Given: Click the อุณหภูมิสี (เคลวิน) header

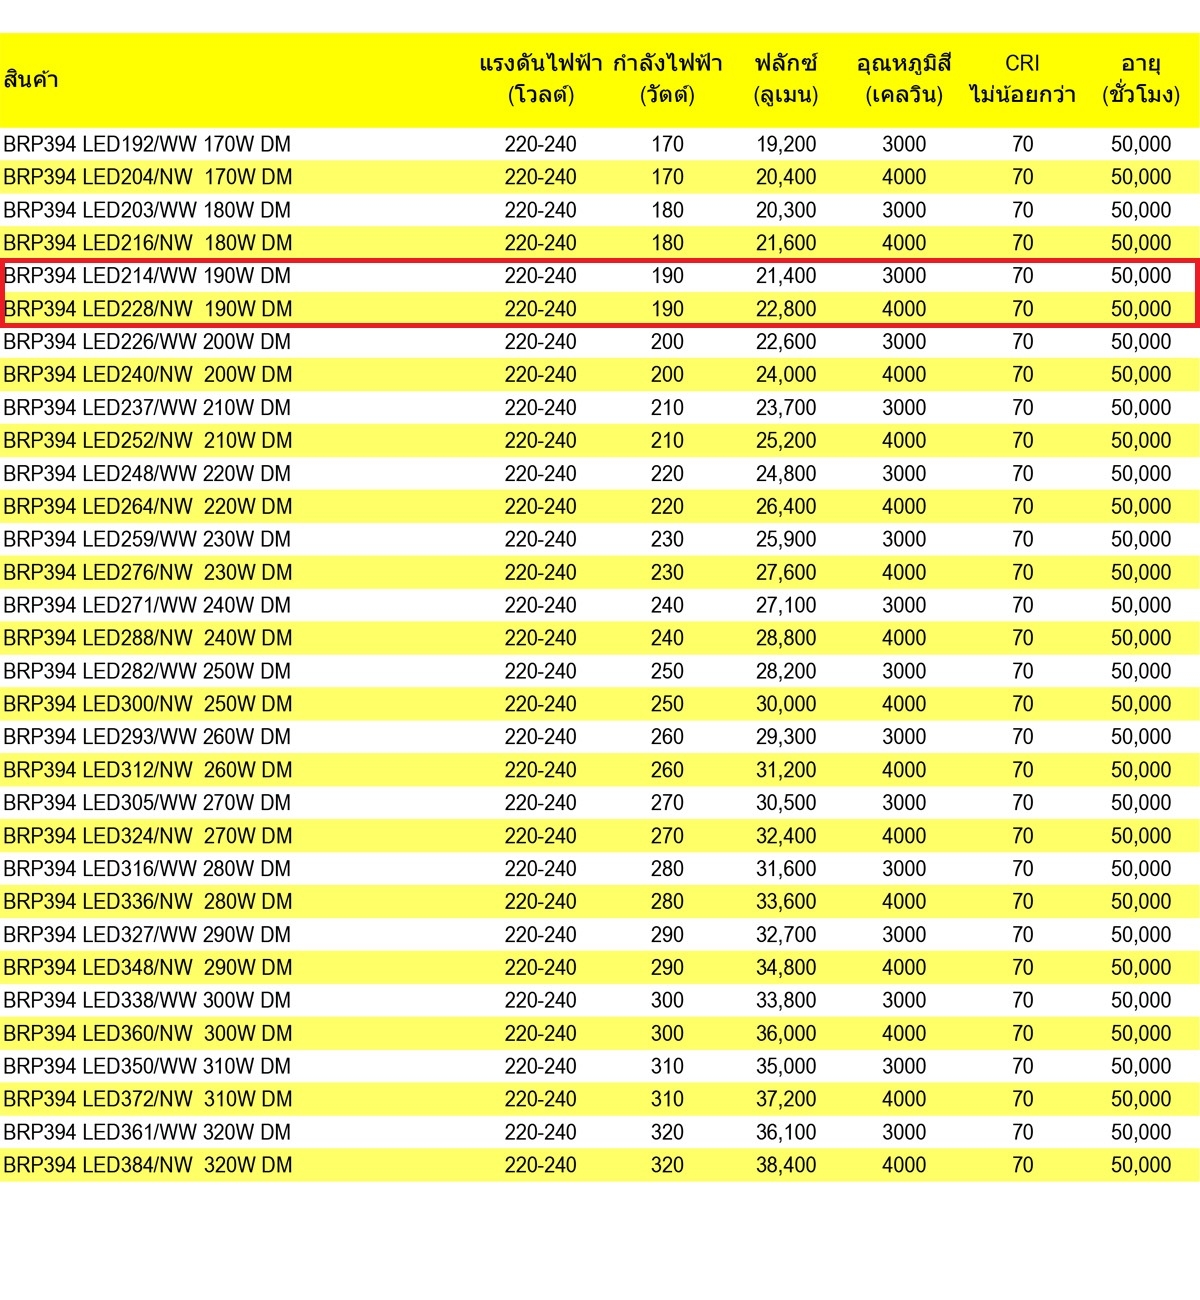Looking at the screenshot, I should tap(904, 80).
